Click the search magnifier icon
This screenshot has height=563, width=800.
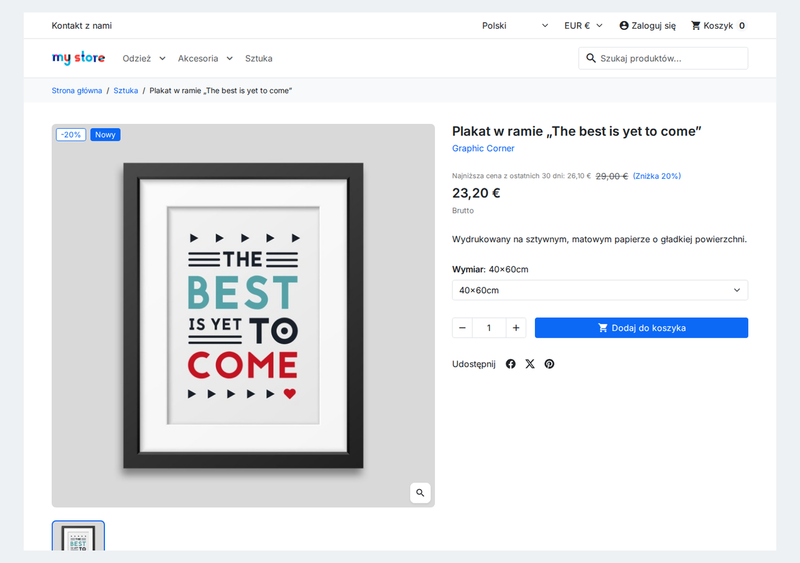591,58
